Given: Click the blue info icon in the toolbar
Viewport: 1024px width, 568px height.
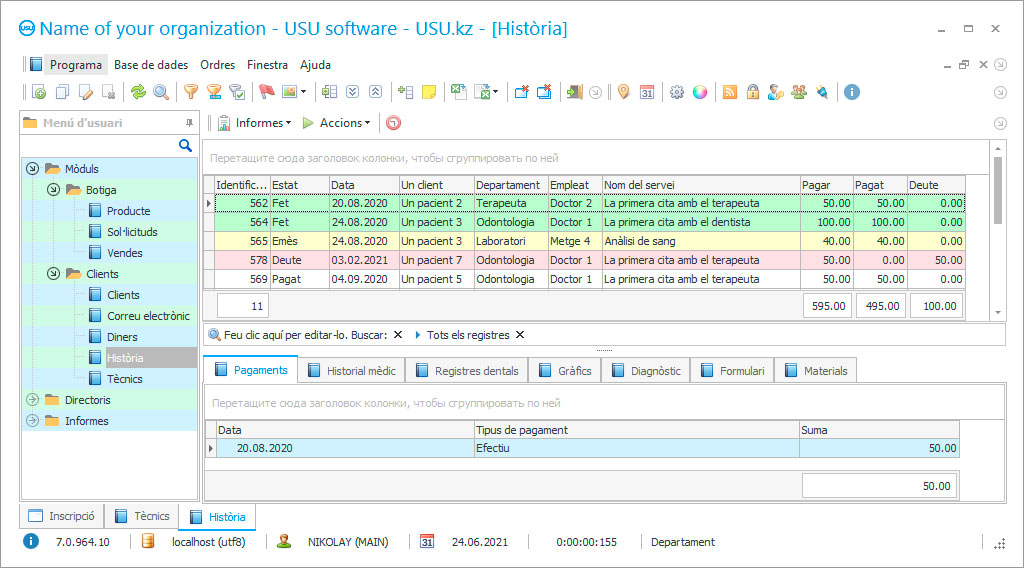Looking at the screenshot, I should pos(852,92).
